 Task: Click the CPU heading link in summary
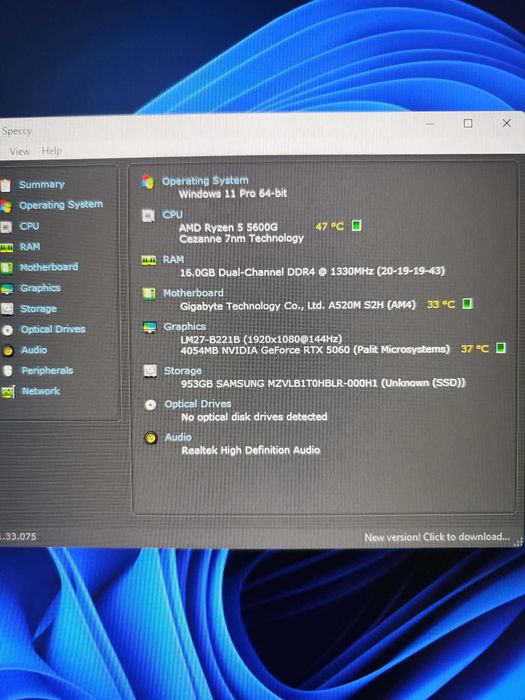(x=172, y=215)
